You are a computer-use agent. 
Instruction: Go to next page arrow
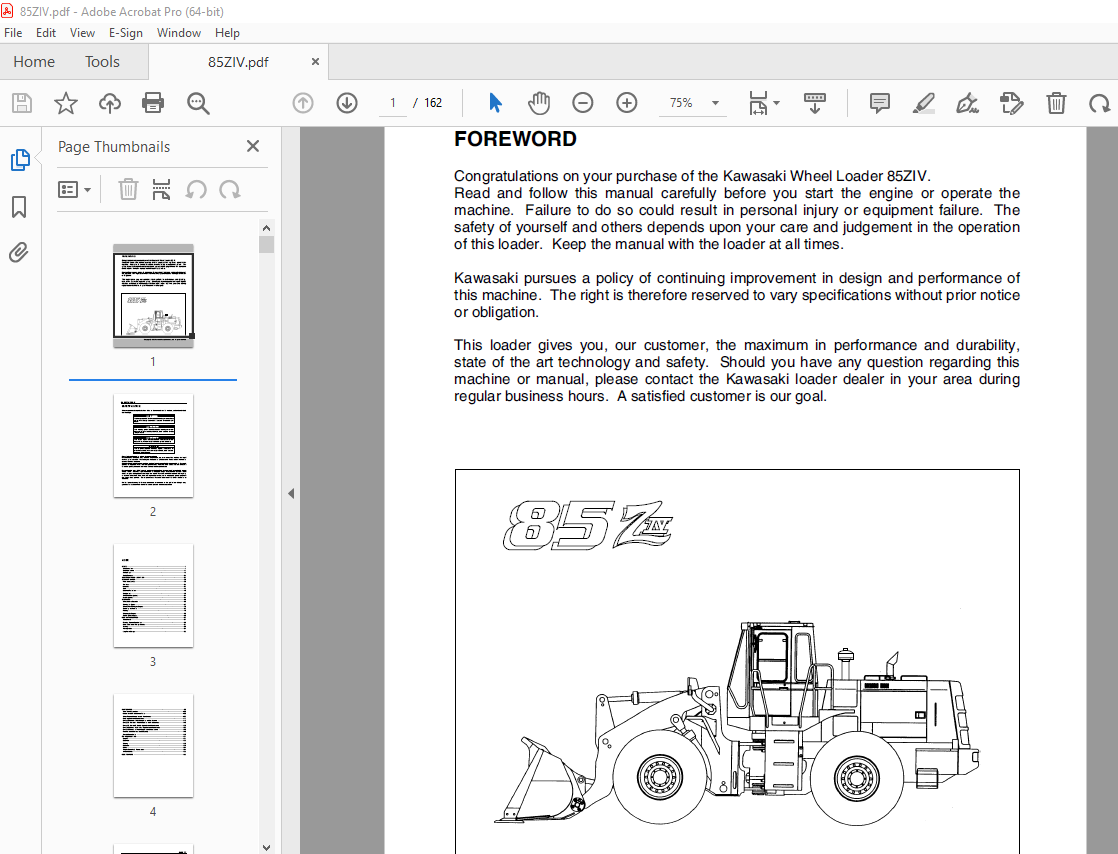pos(347,103)
